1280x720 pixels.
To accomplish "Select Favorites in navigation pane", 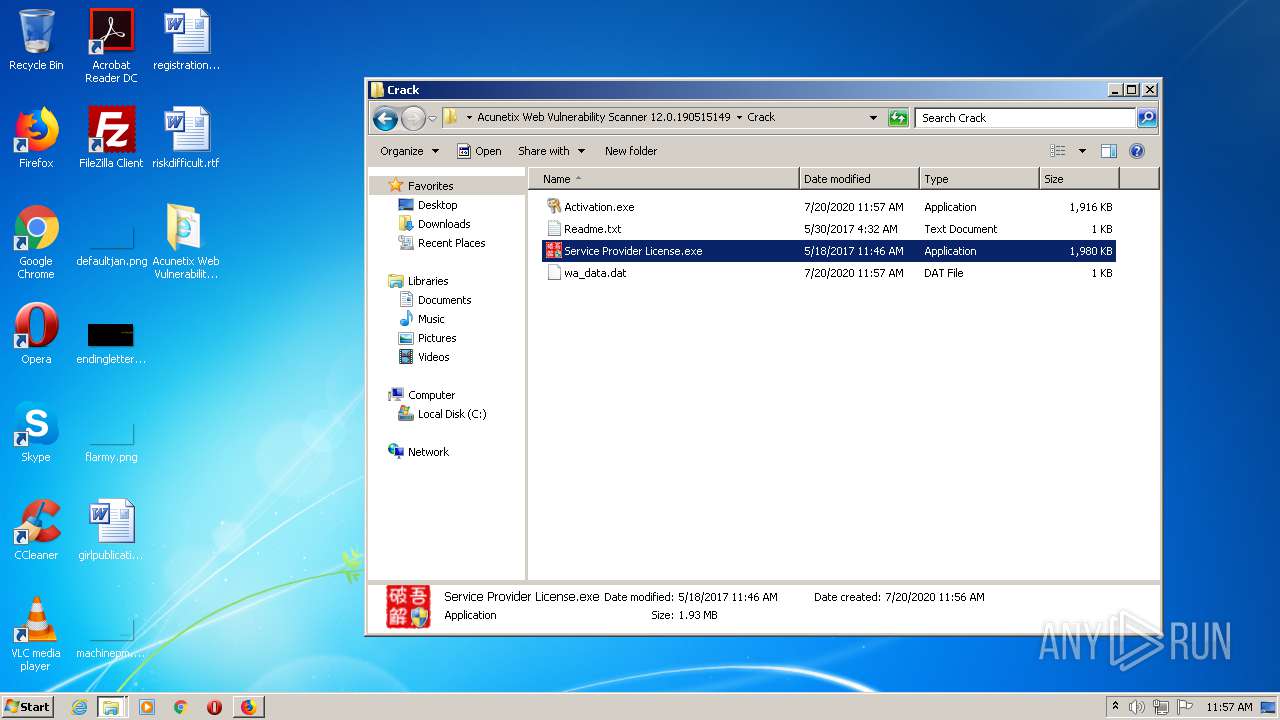I will pos(430,186).
